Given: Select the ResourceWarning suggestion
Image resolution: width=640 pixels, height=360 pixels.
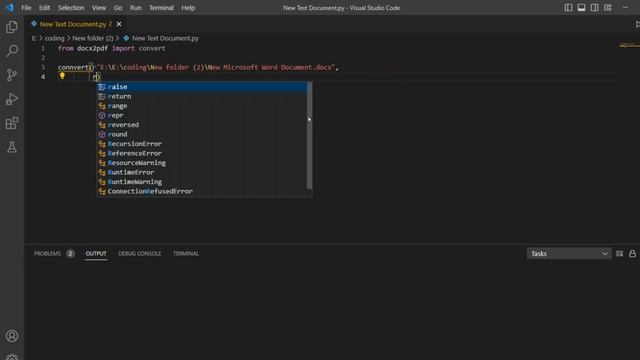Looking at the screenshot, I should pos(202,162).
